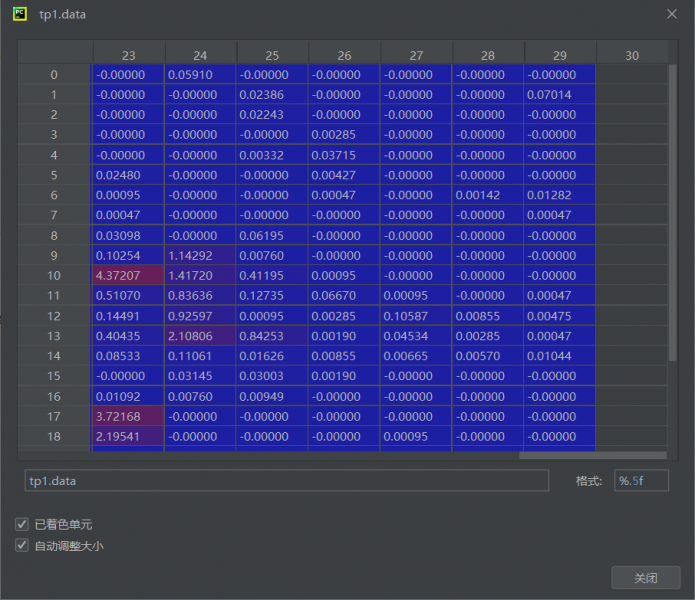Select column header 23
695x600 pixels.
tap(128, 56)
